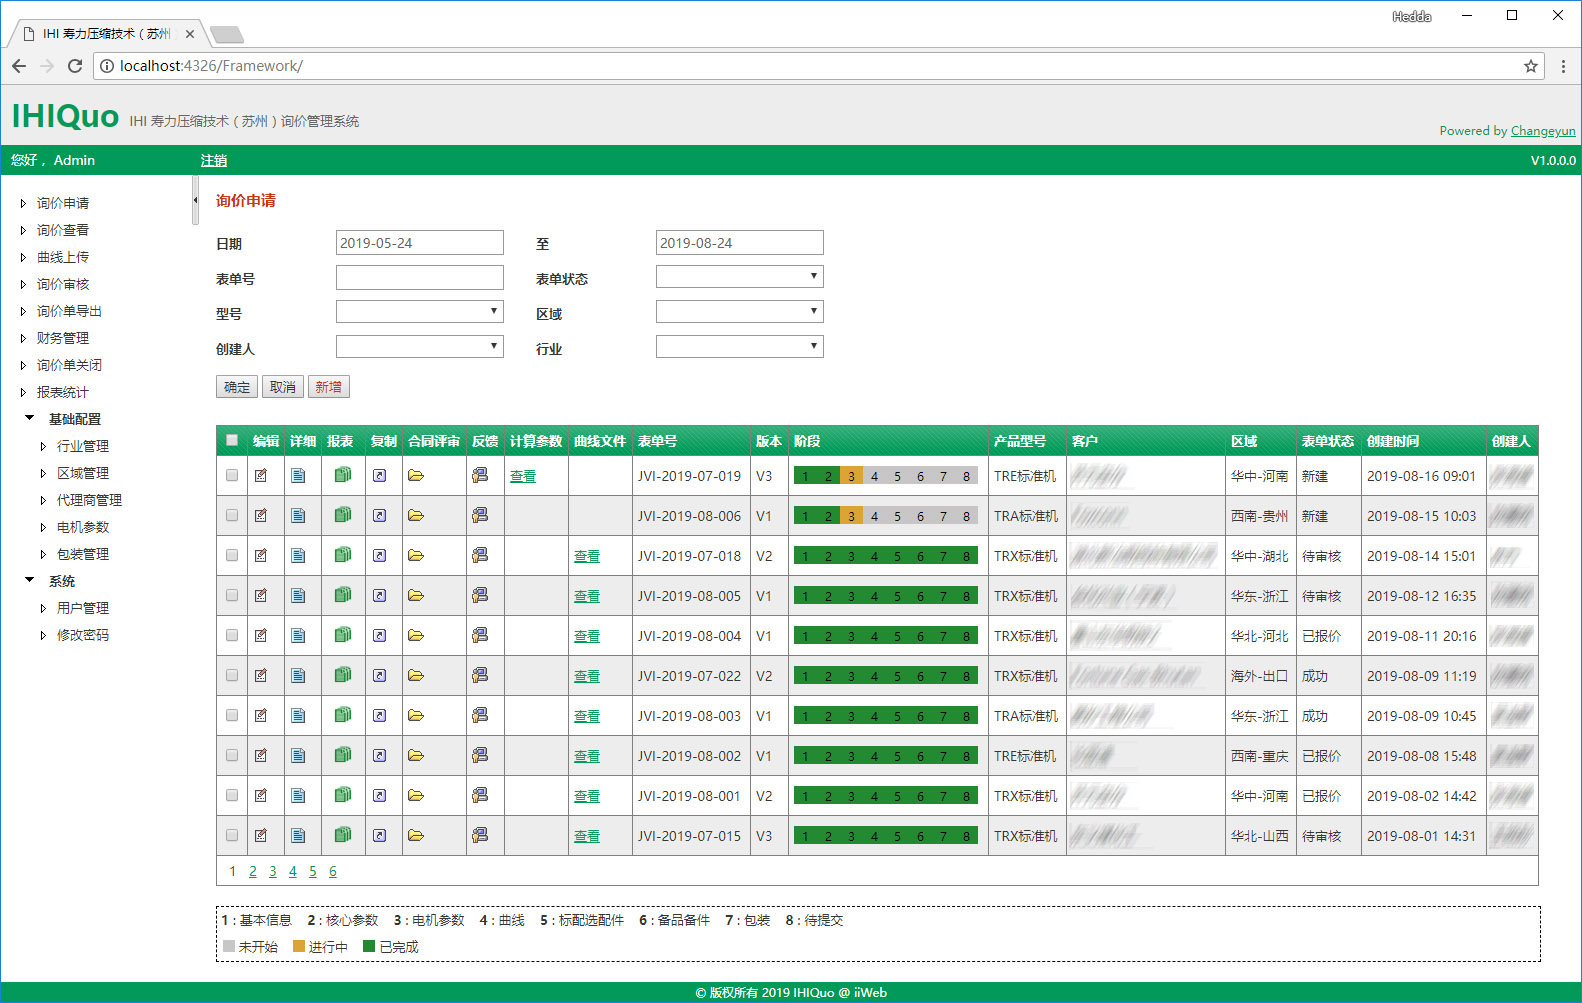Copy row JVI-2019-07-015 with copy icon
The height and width of the screenshot is (1003, 1582).
click(x=380, y=836)
